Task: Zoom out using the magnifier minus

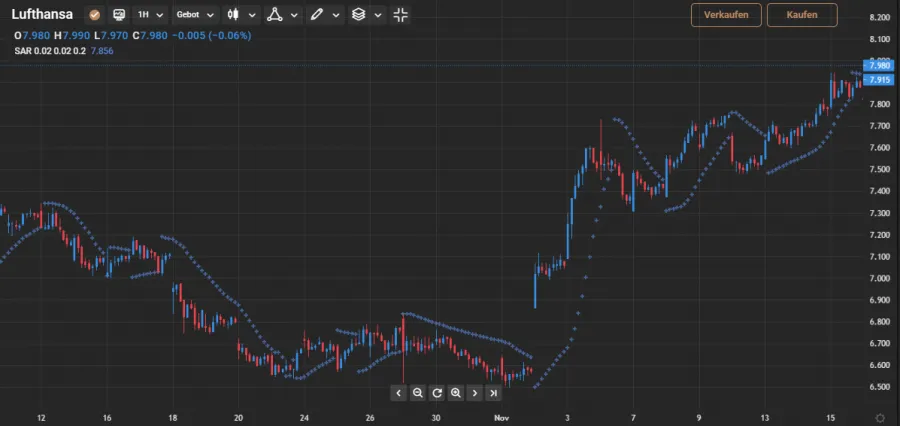Action: tap(418, 393)
